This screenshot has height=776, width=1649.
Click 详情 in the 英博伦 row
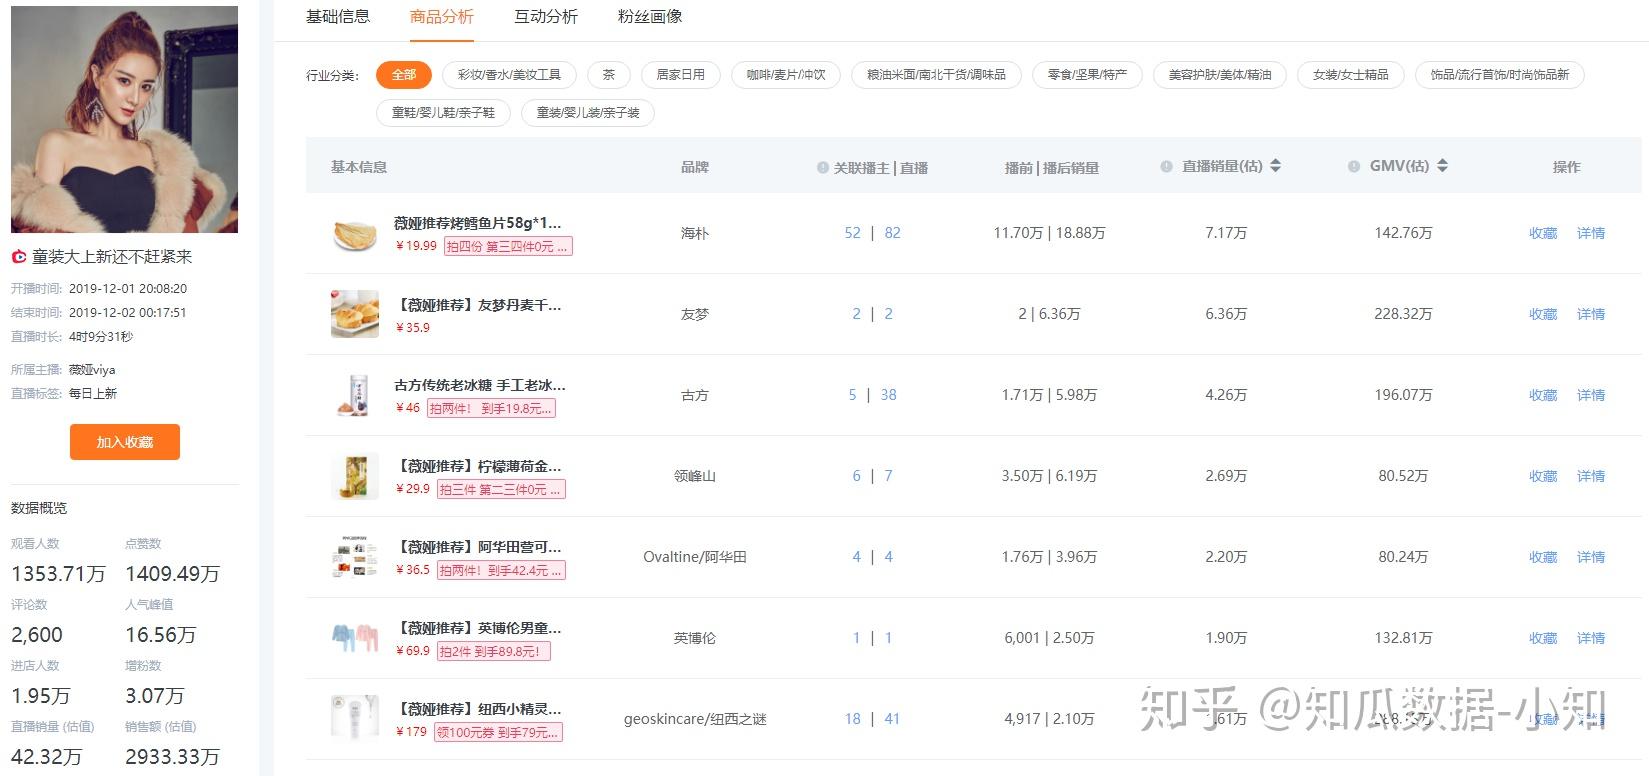1591,638
